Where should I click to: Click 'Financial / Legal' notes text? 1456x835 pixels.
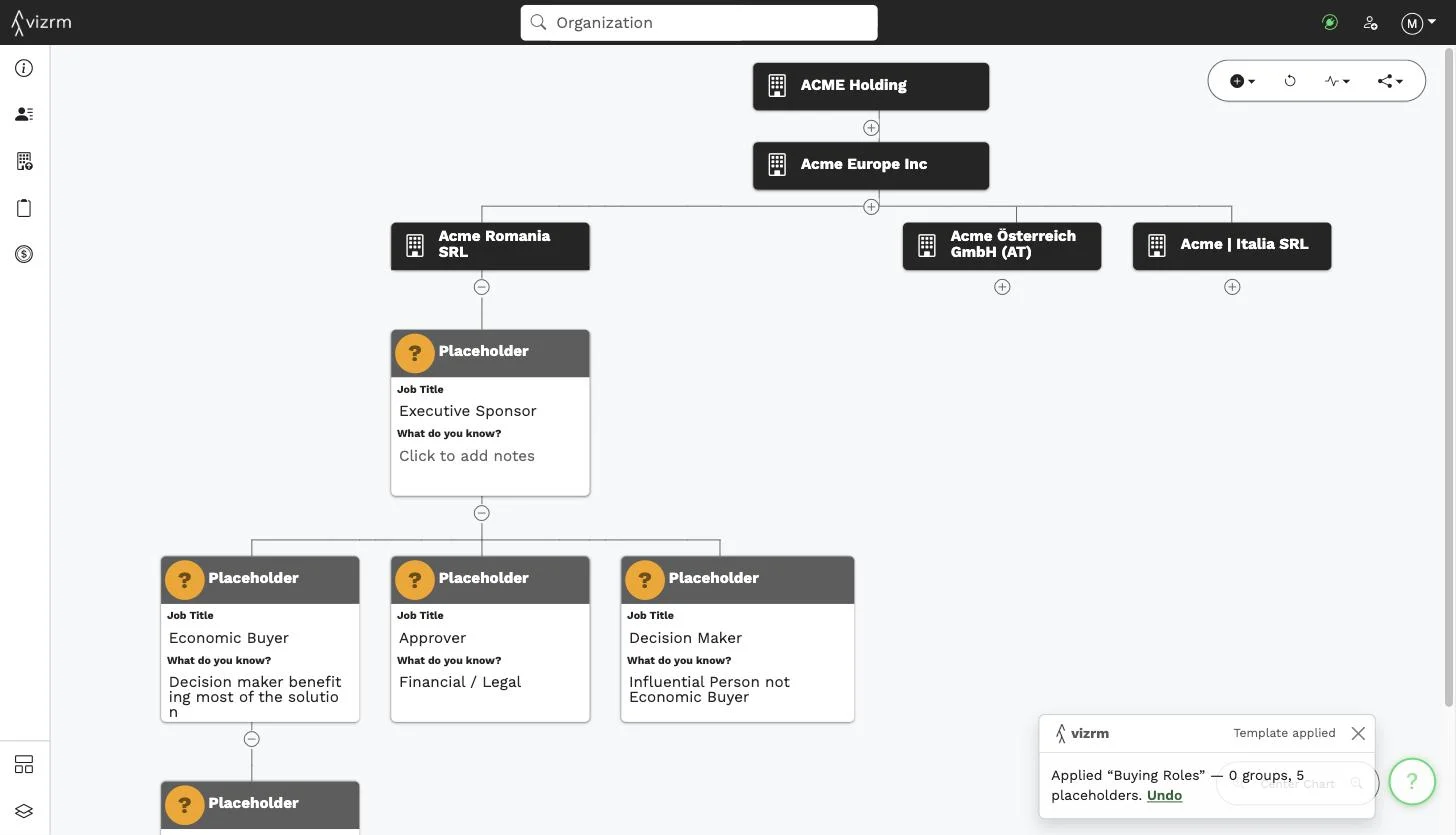[460, 682]
